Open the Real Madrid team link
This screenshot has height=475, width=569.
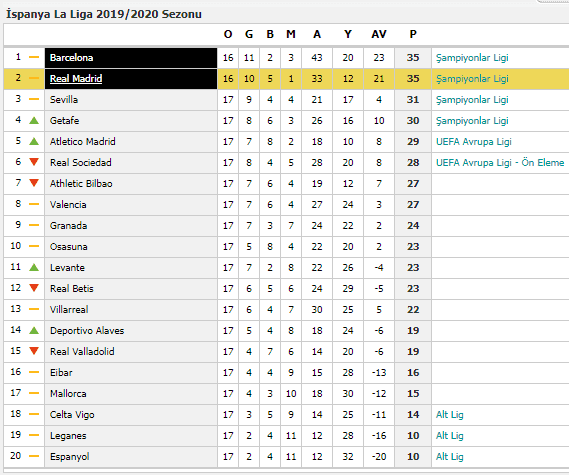[x=76, y=78]
